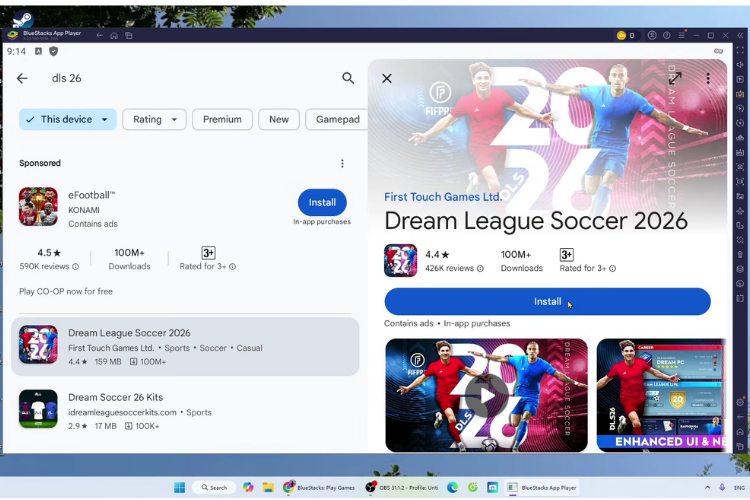Show info about 590K reviews for eFootball
750x500 pixels.
(76, 267)
